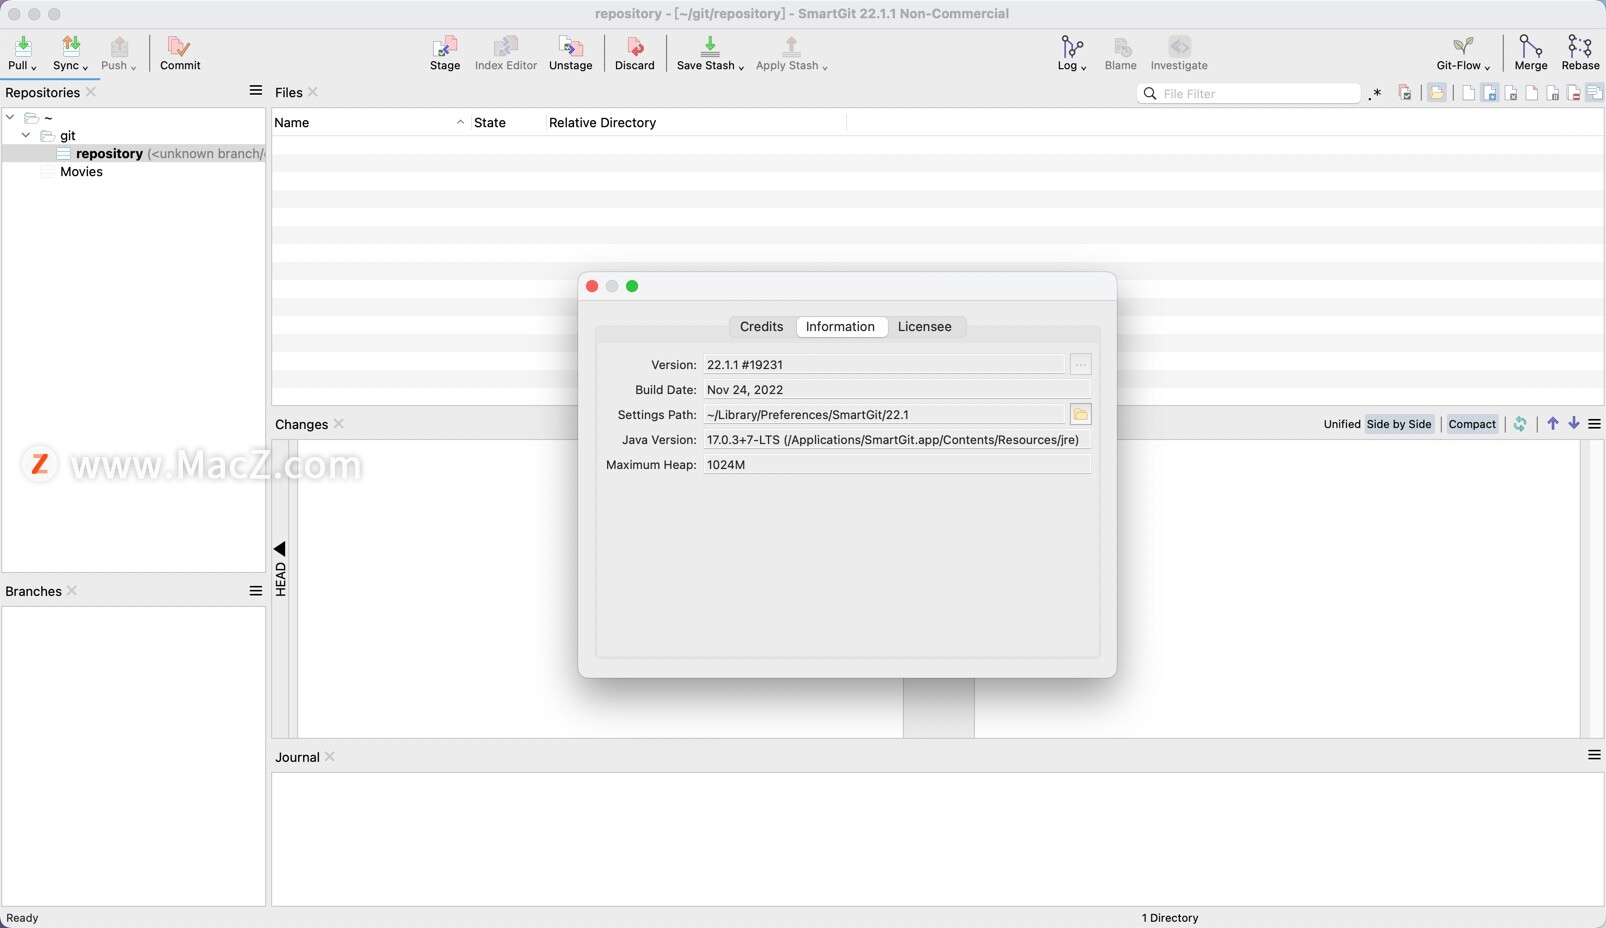Click the Blame toolbar icon
Screen dimensions: 1606x928
point(1121,47)
